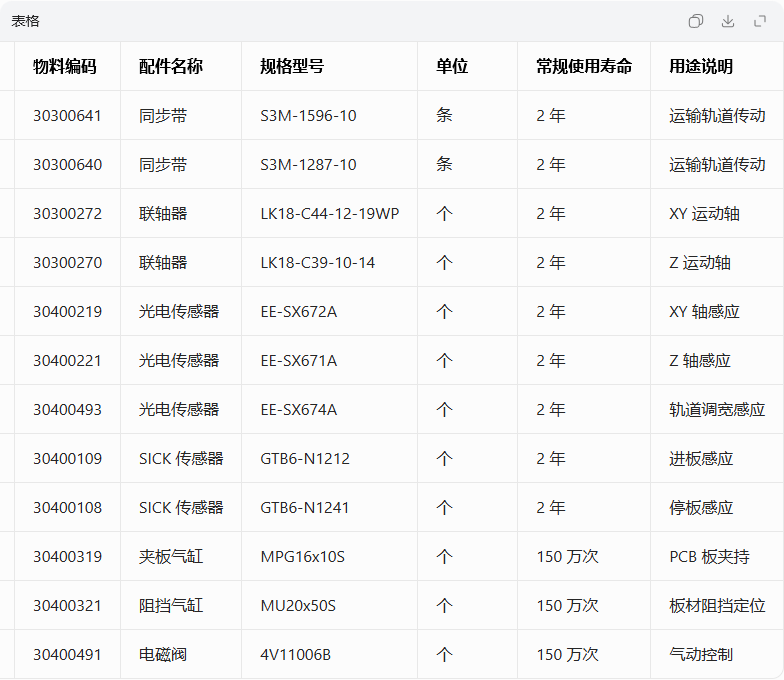Select material code 30300640

68,164
